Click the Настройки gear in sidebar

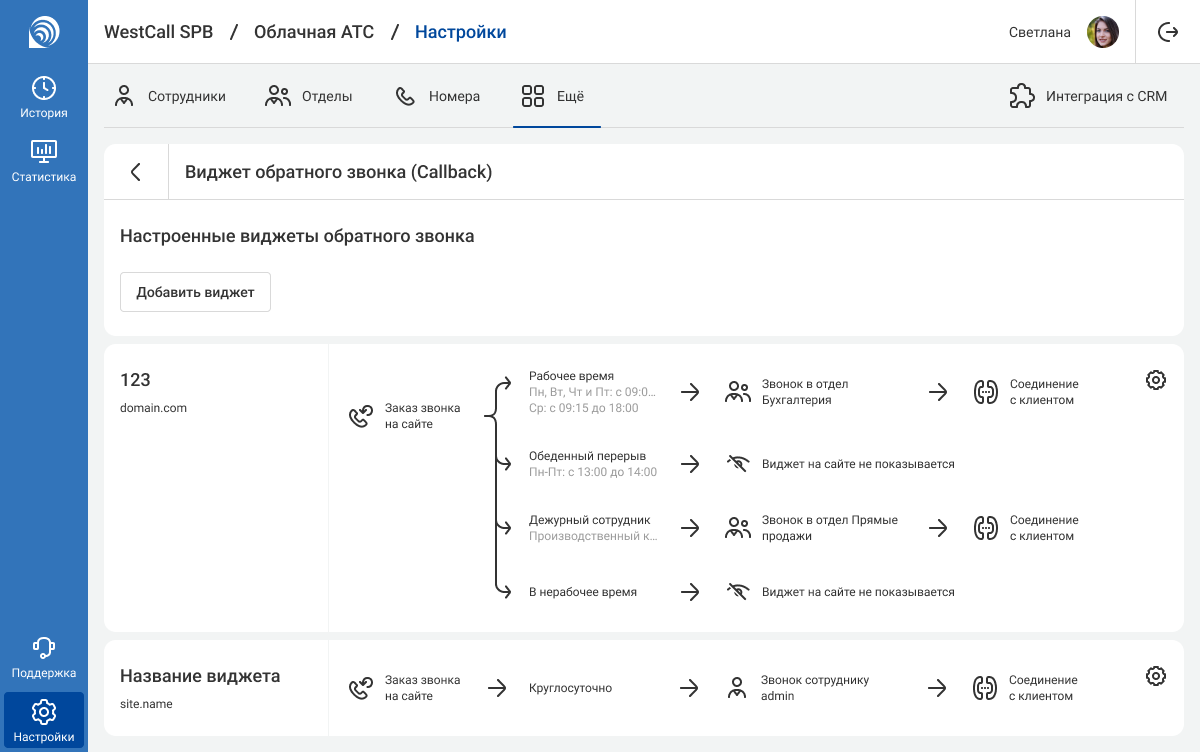44,712
